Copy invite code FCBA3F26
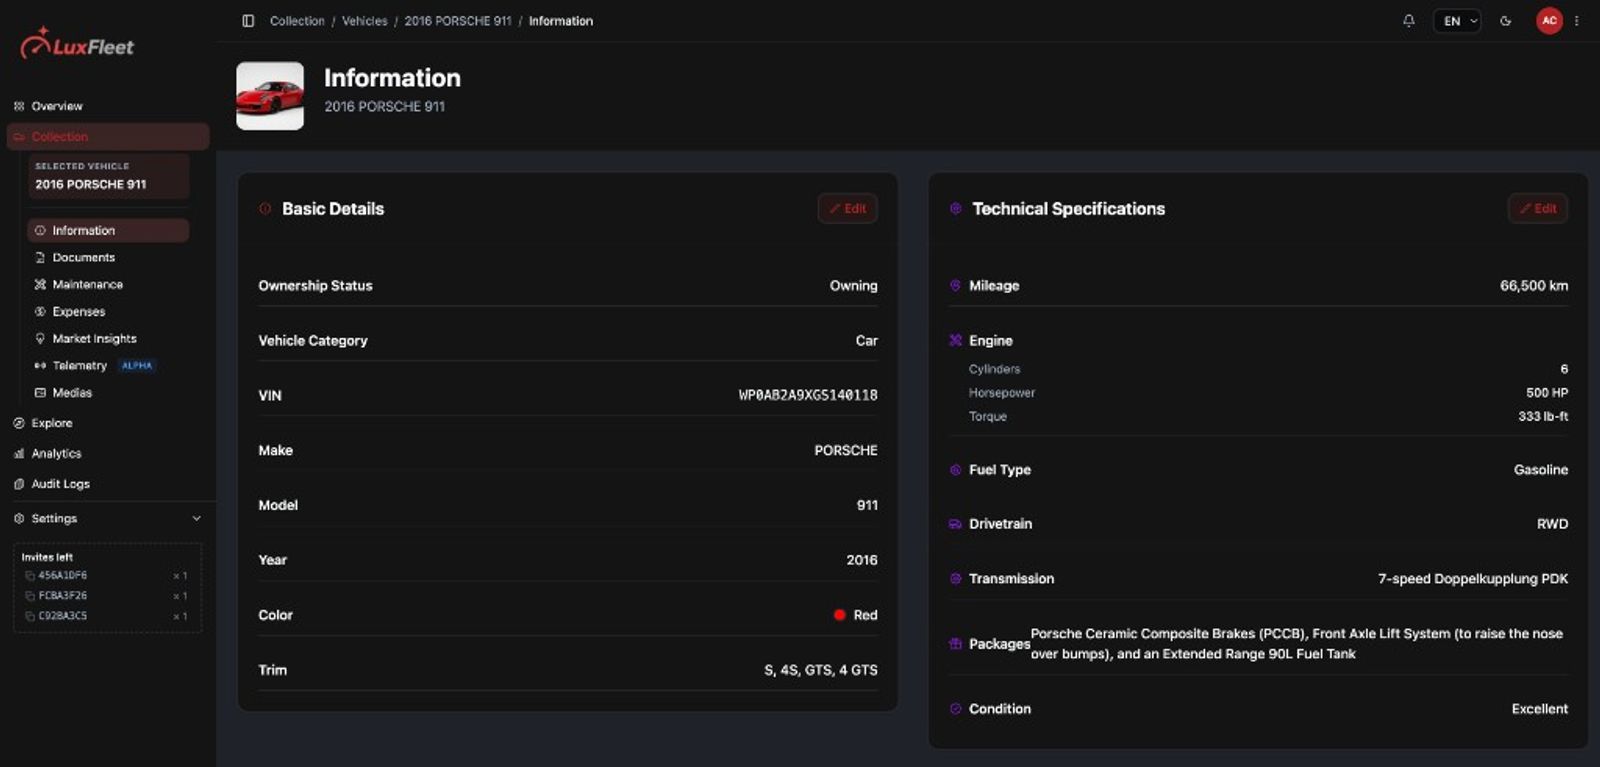1600x767 pixels. point(30,596)
